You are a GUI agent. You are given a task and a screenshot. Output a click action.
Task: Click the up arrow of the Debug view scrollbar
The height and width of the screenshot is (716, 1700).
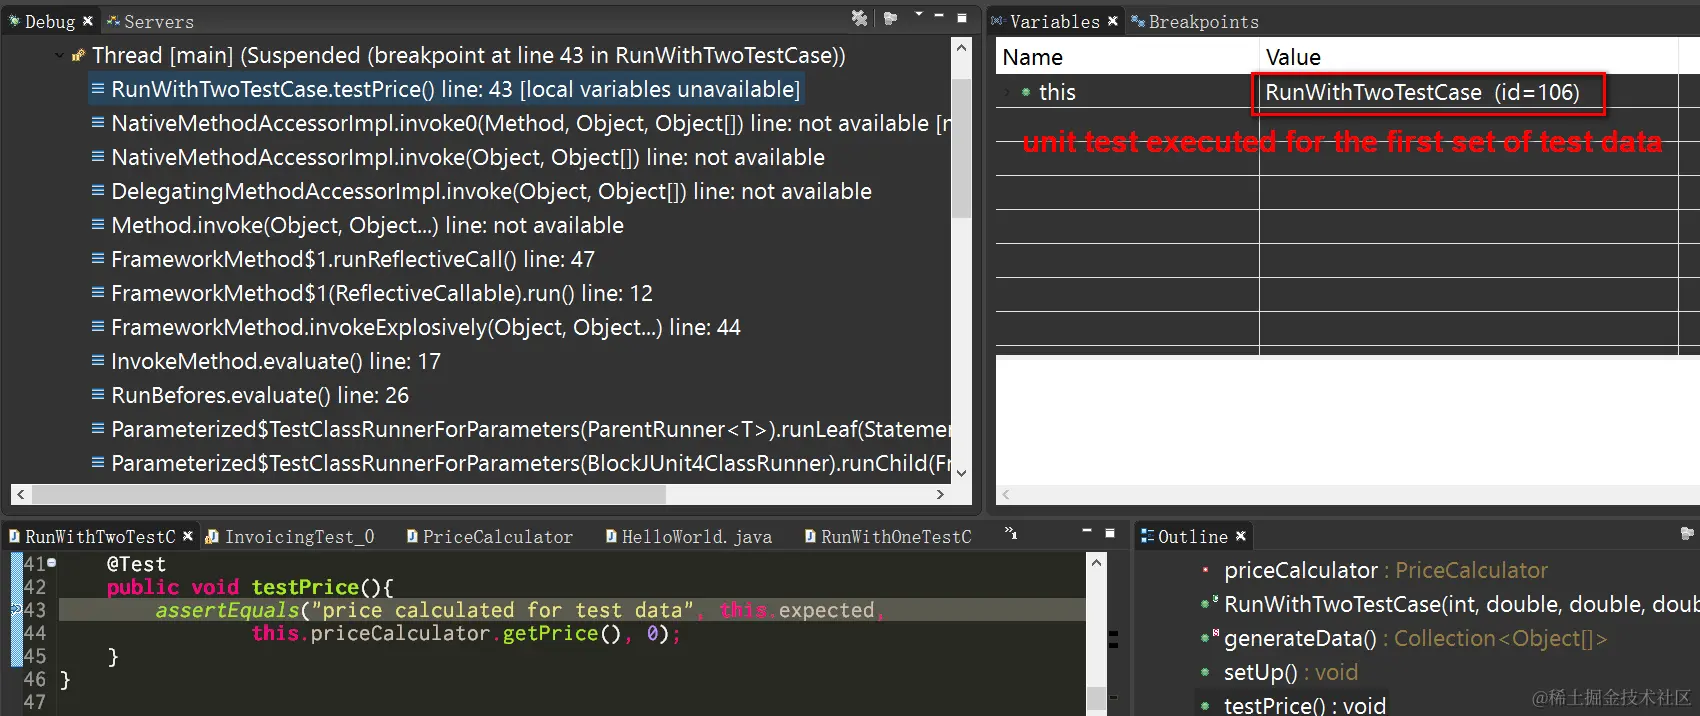(962, 47)
